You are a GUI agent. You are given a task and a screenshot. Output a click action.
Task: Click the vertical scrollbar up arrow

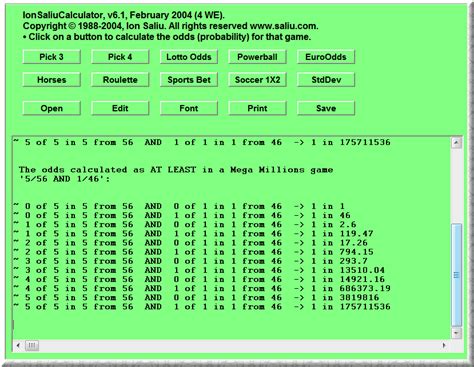456,143
